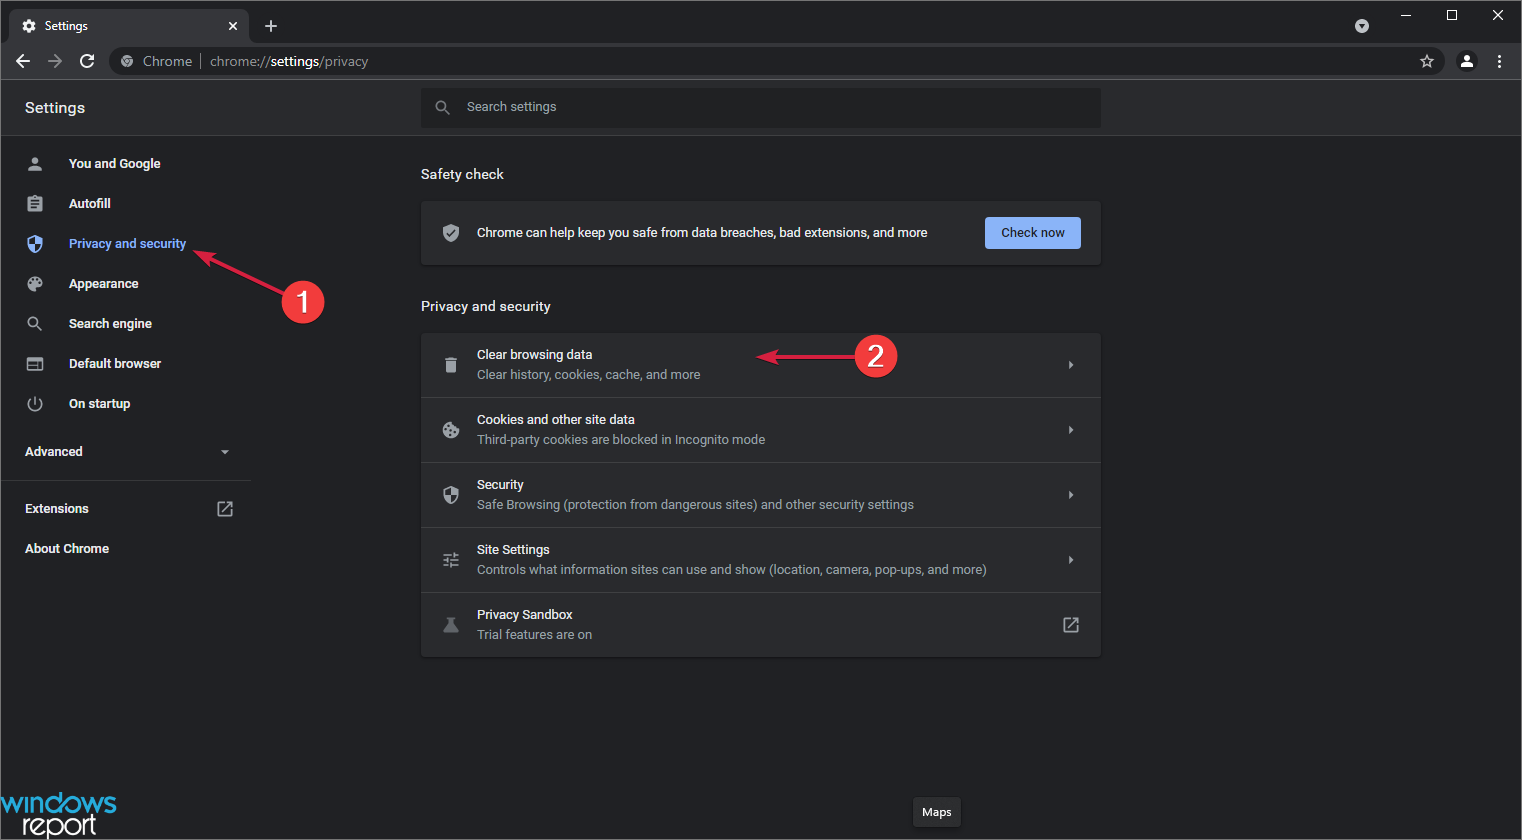Expand the Security row arrow
The width and height of the screenshot is (1522, 840).
[x=1071, y=495]
